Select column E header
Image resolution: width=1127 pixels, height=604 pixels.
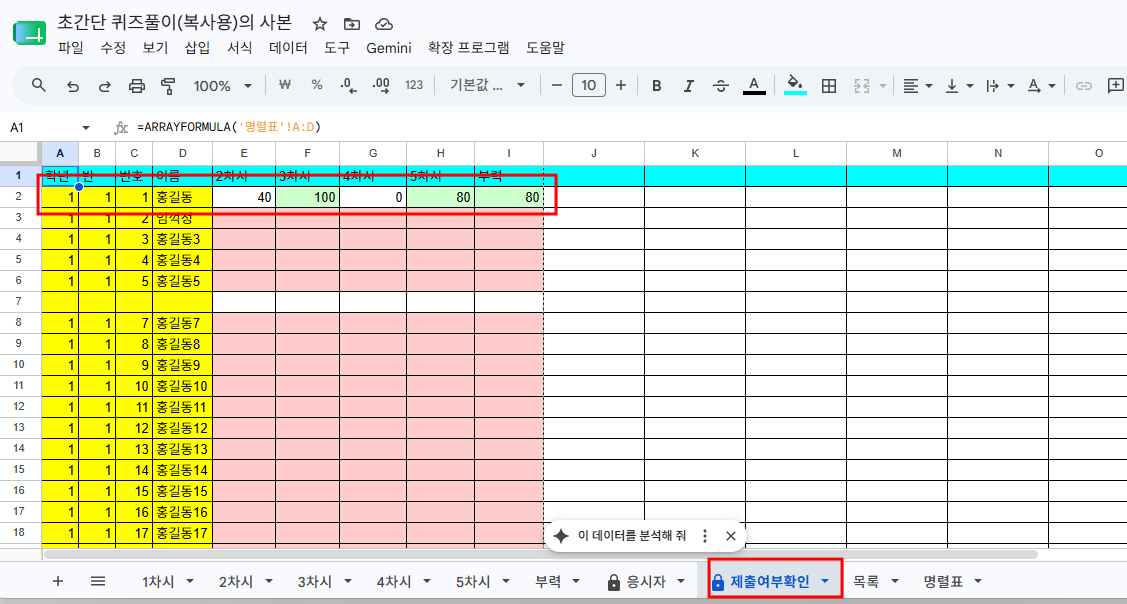point(244,152)
